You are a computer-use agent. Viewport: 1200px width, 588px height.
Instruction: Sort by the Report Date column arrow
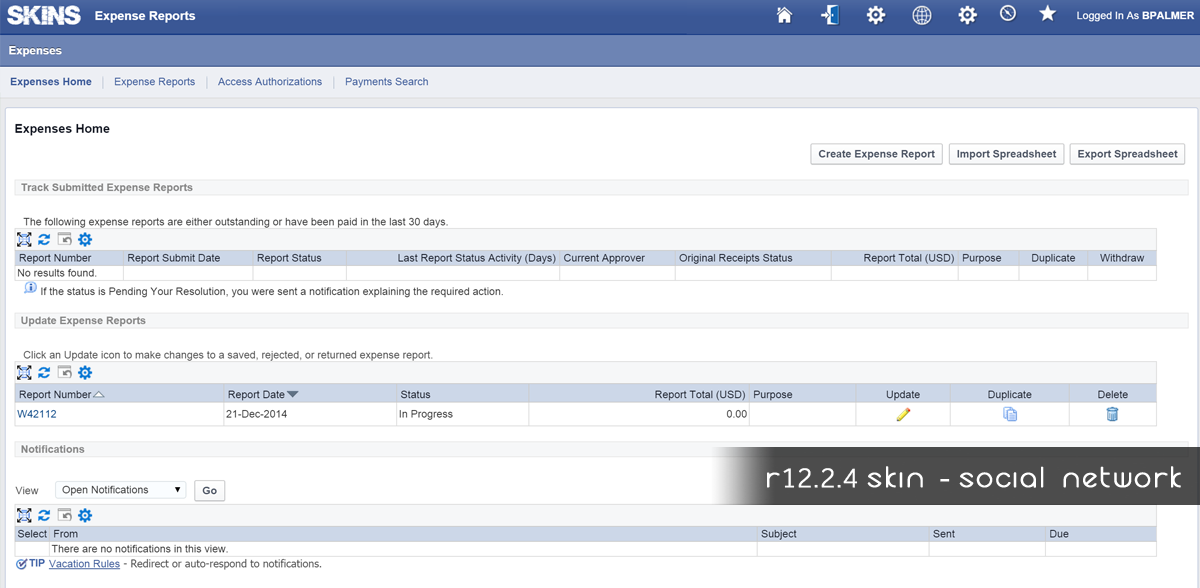[293, 394]
